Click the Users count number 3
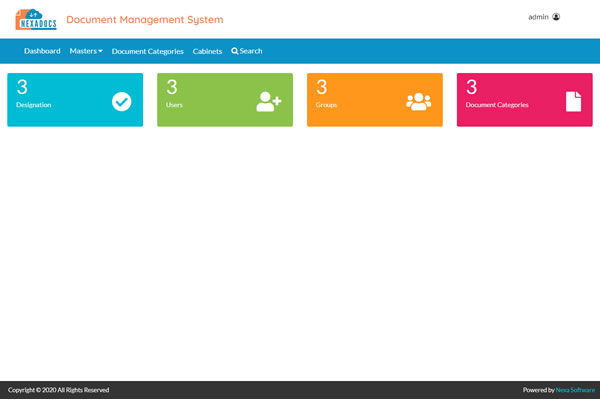The height and width of the screenshot is (400, 600). point(171,87)
